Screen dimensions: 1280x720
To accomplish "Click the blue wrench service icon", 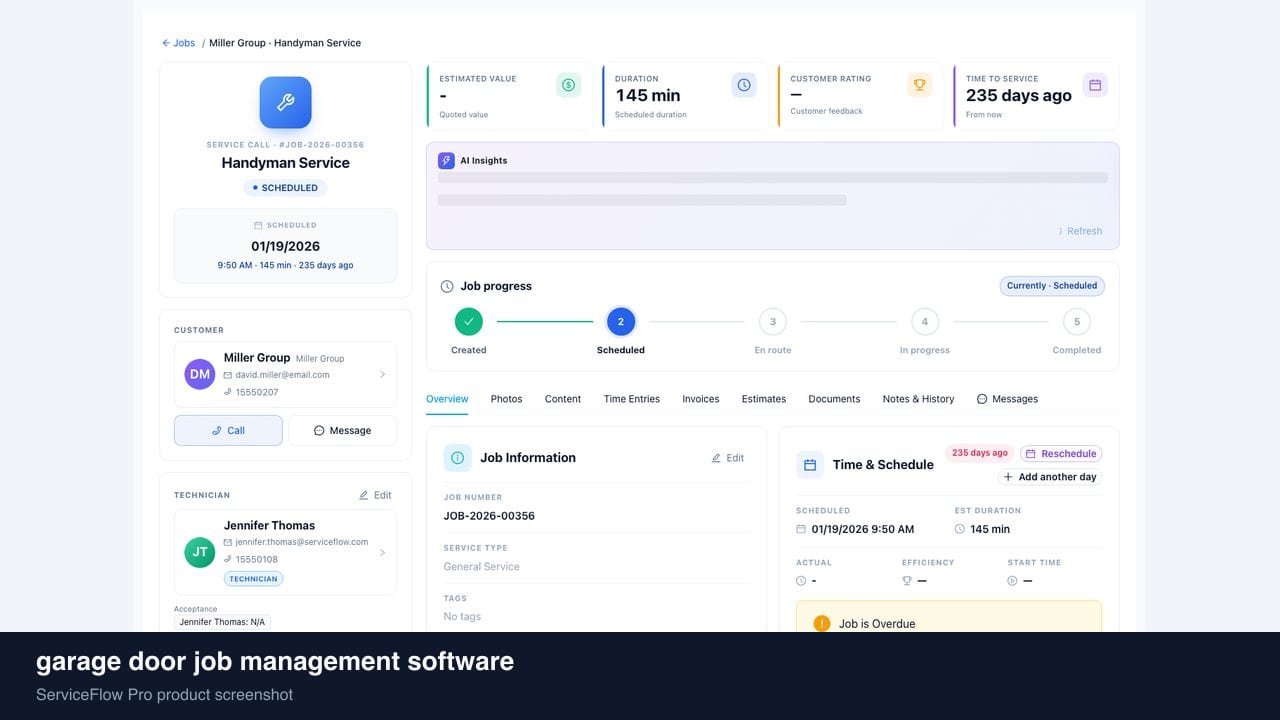I will tap(285, 102).
